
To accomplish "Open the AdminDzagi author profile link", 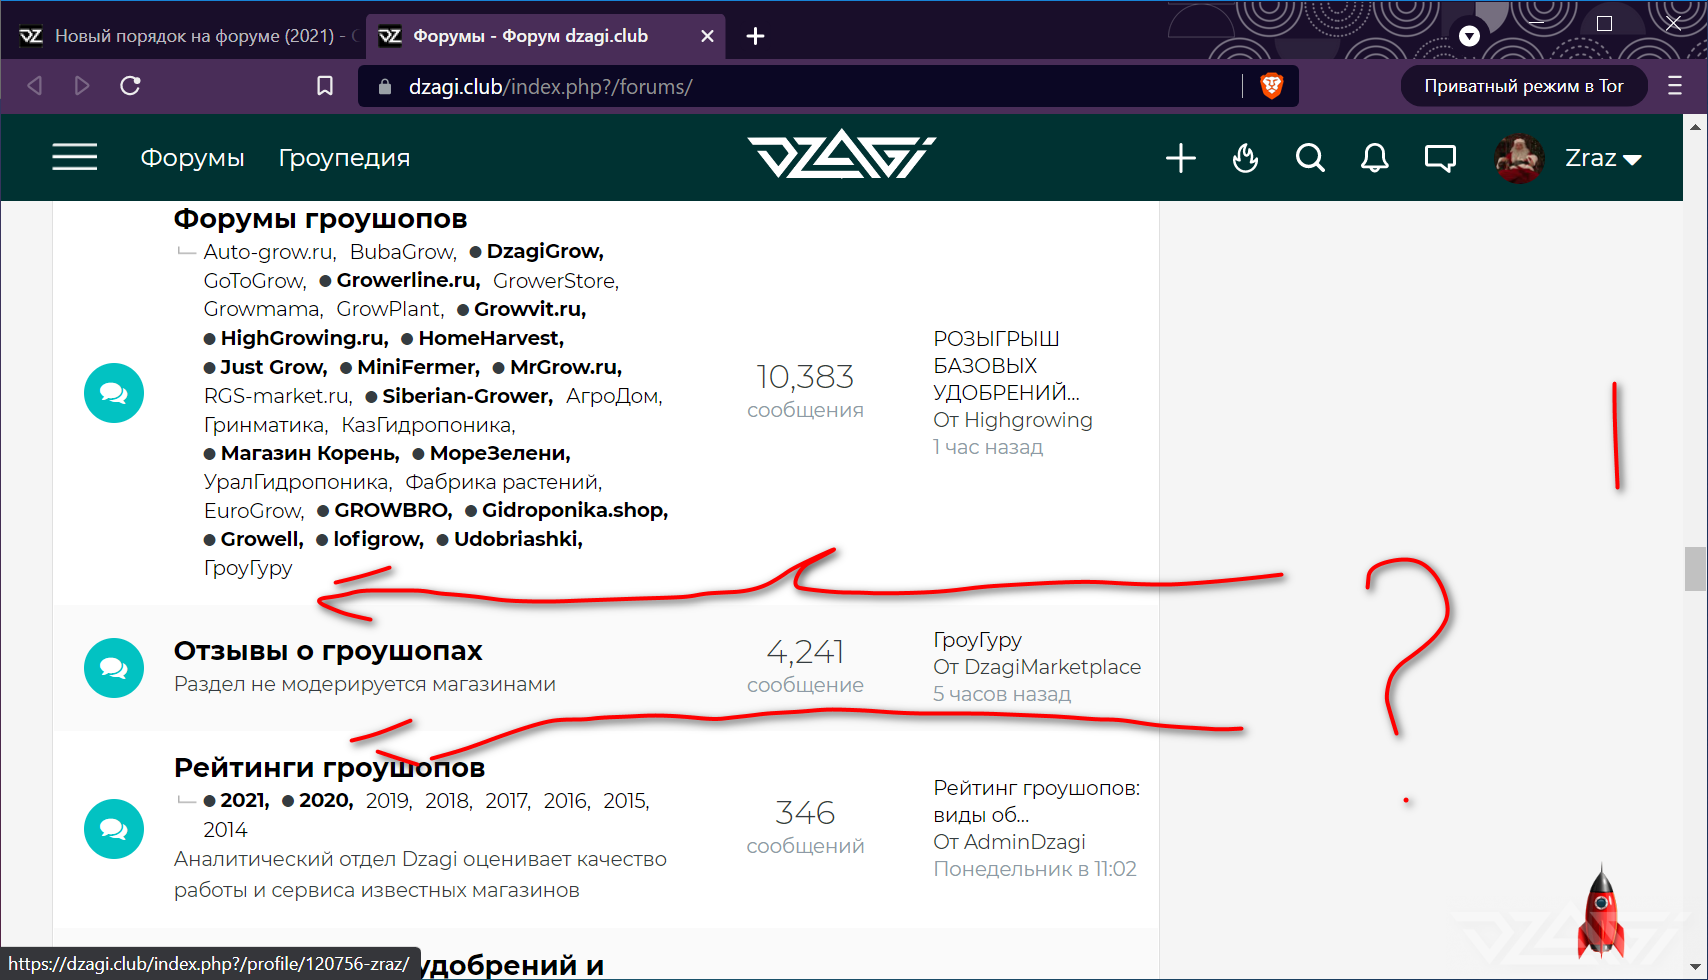I will coord(1024,842).
